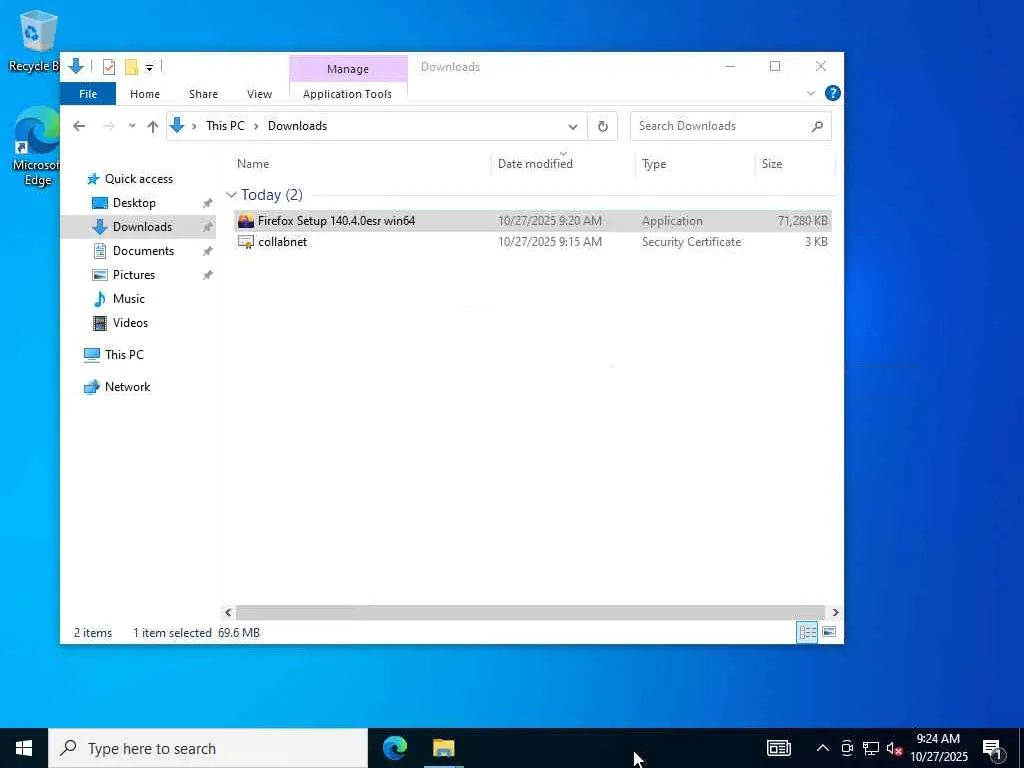The width and height of the screenshot is (1024, 768).
Task: Go back with the Back arrow
Action: click(x=79, y=126)
